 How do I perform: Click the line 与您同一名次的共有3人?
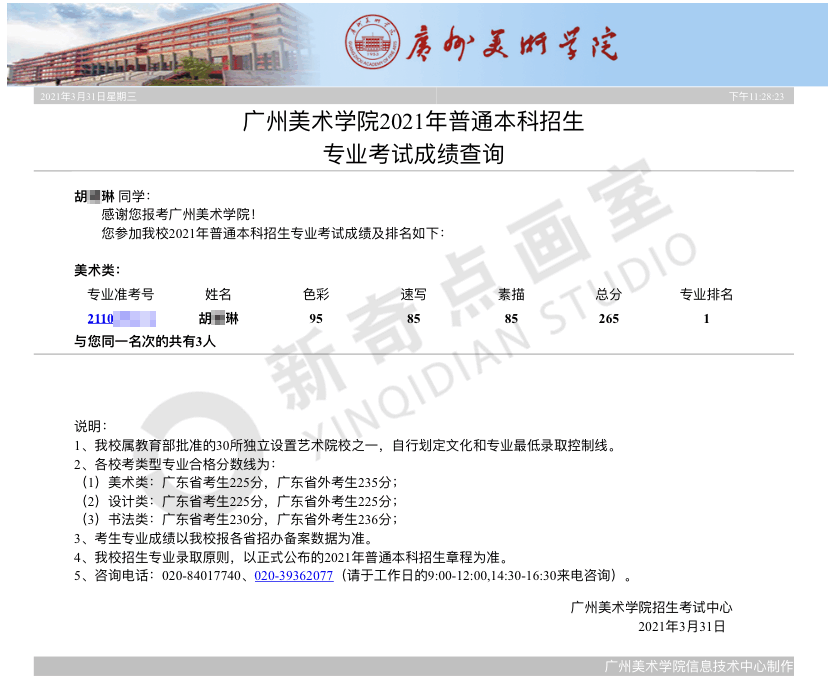click(145, 342)
